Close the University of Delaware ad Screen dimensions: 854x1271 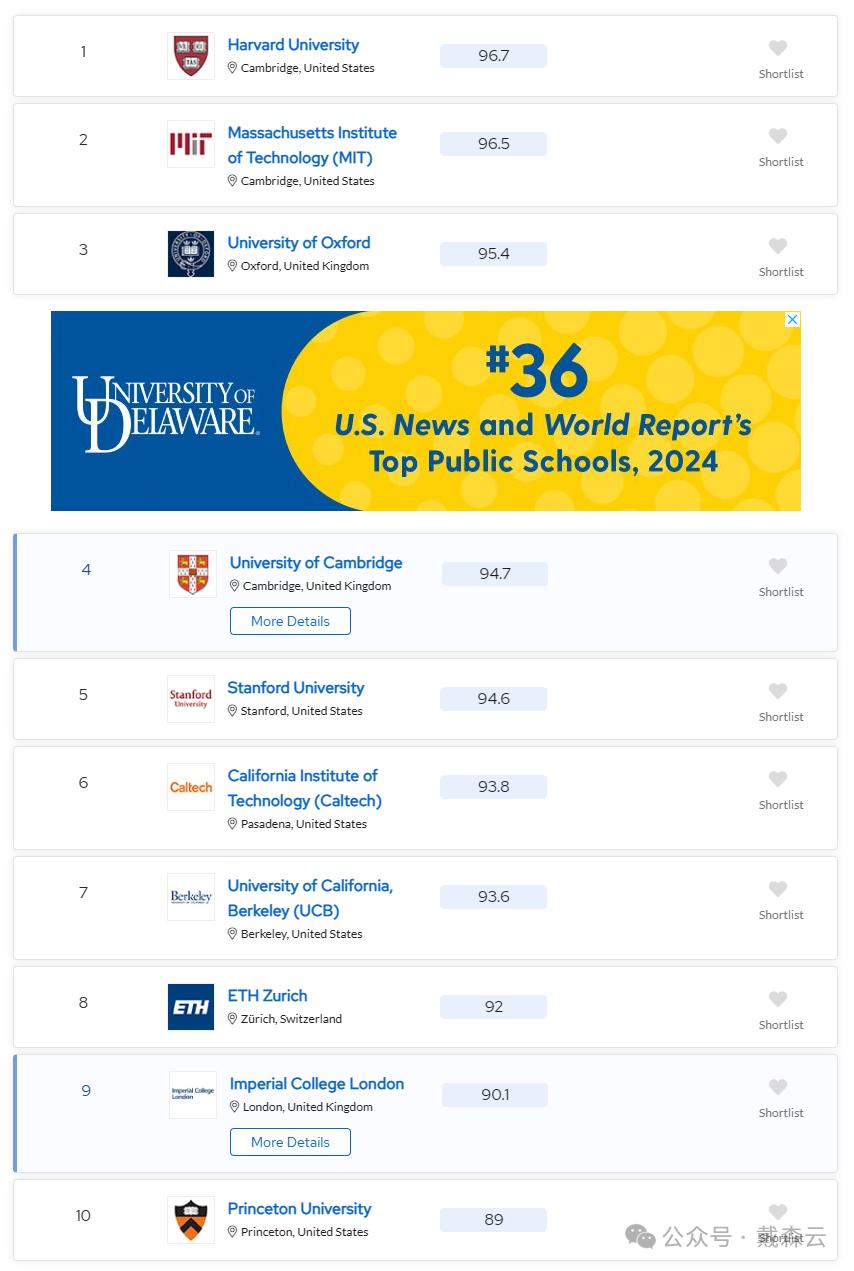pyautogui.click(x=792, y=320)
